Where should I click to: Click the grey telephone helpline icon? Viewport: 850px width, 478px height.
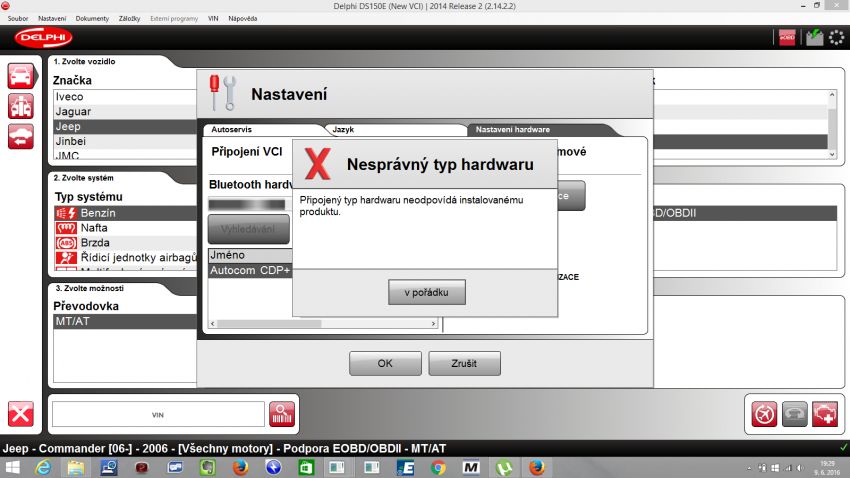tap(795, 415)
